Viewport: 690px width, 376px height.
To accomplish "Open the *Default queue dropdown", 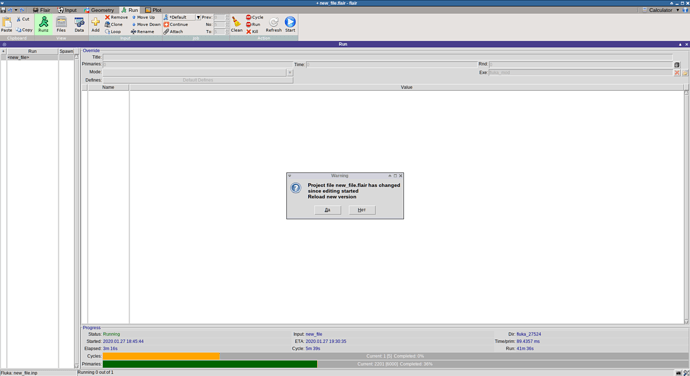I will coord(198,17).
